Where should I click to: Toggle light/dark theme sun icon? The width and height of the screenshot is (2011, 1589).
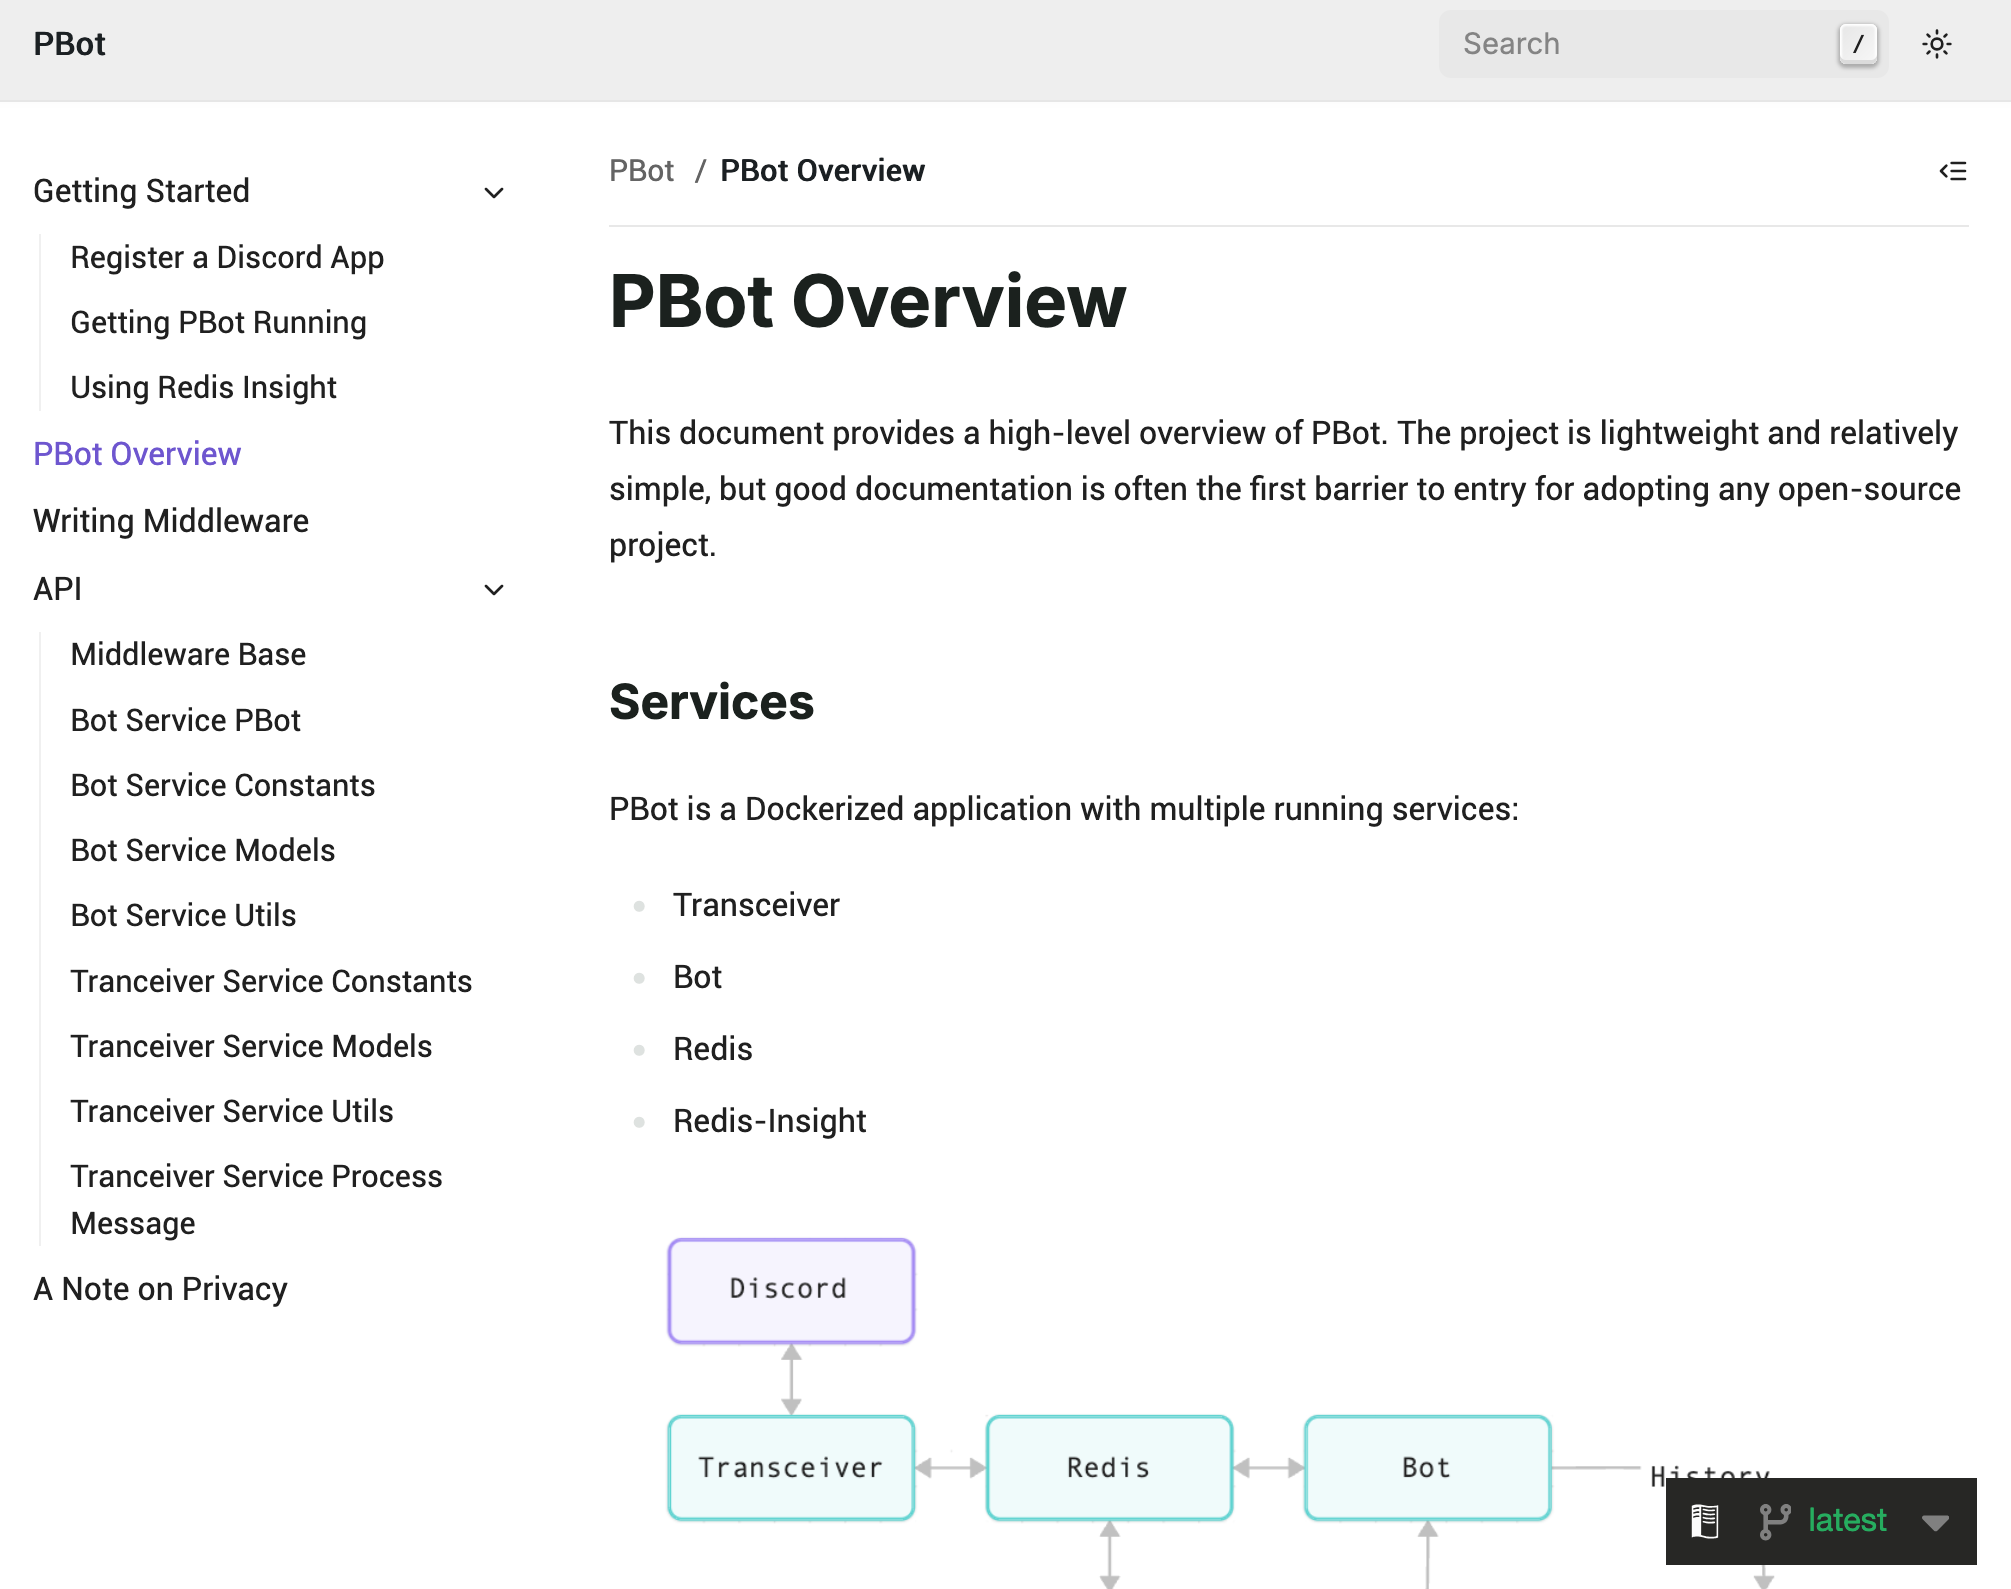pos(1937,44)
